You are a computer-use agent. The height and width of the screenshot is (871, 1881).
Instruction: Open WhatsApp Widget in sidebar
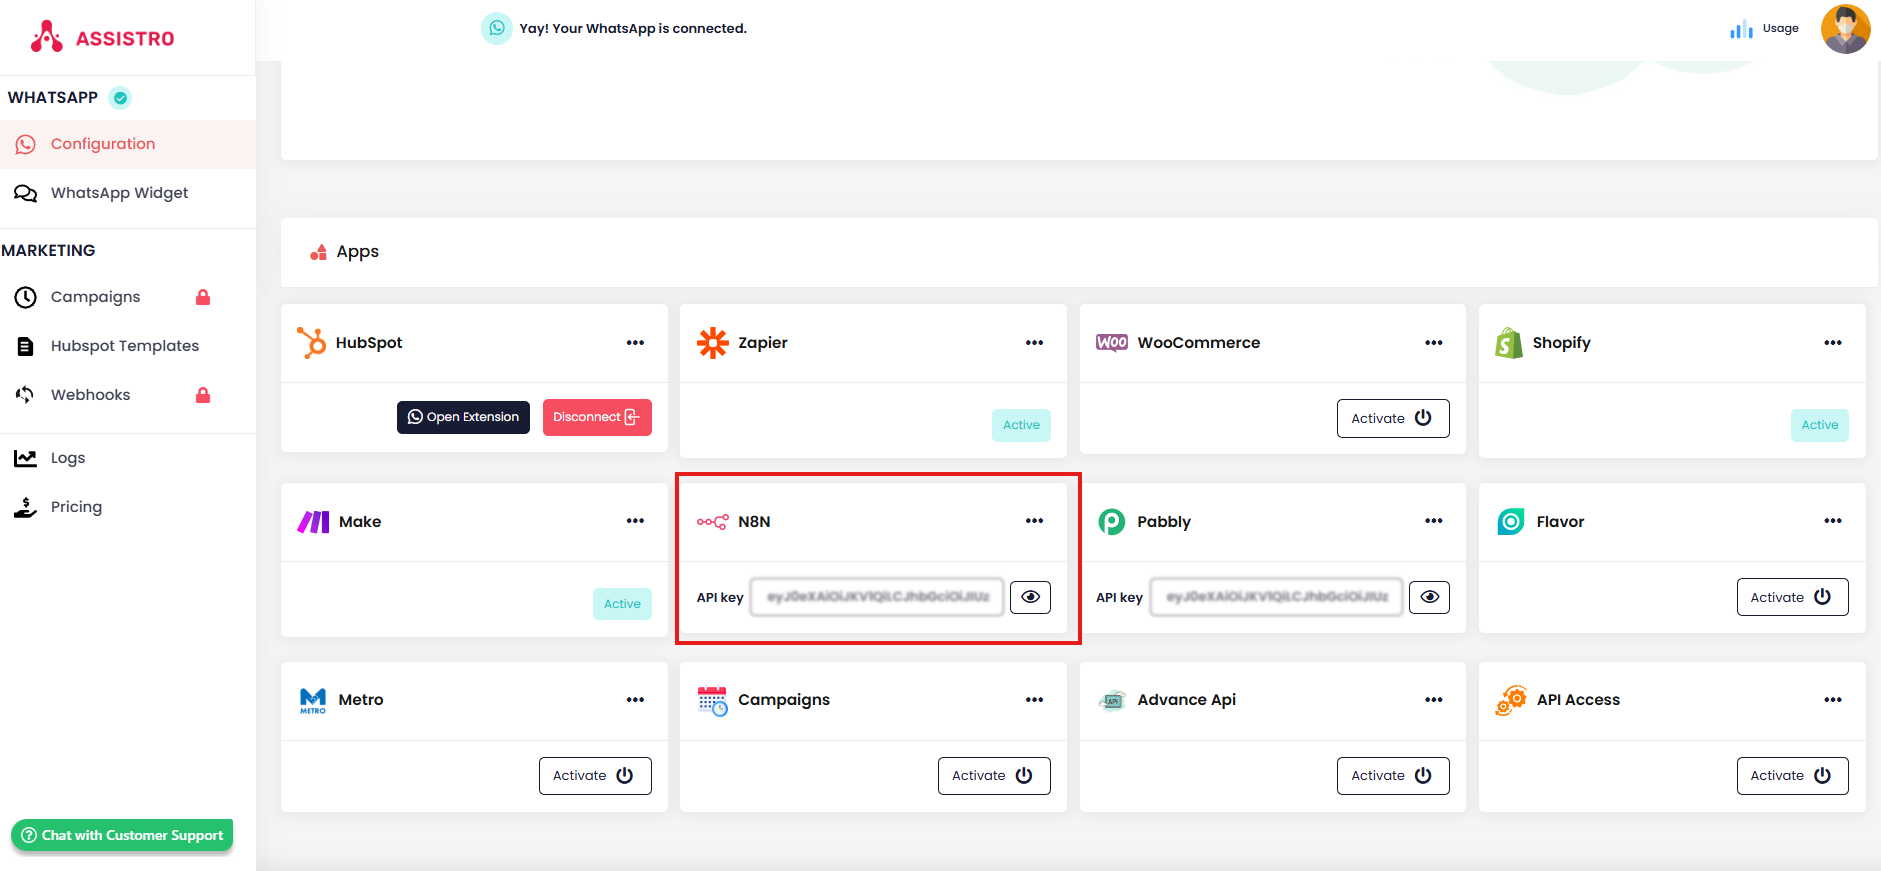(119, 193)
